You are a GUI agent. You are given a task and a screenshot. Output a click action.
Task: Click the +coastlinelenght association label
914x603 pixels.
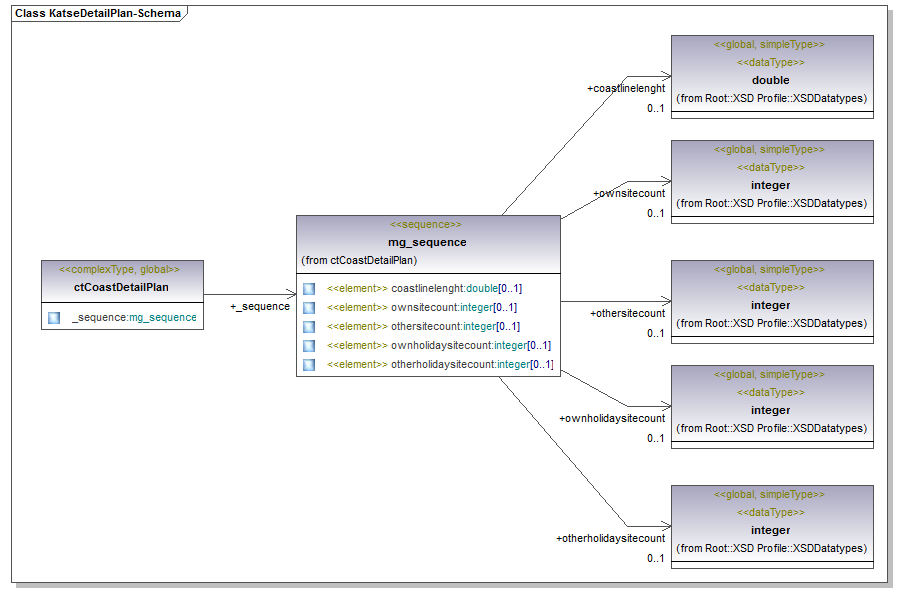coord(625,89)
